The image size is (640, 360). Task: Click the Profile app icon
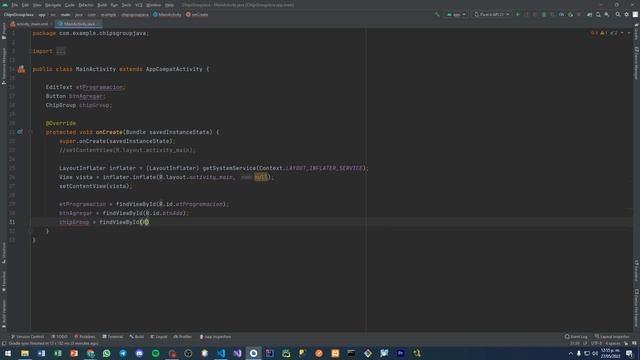point(561,14)
